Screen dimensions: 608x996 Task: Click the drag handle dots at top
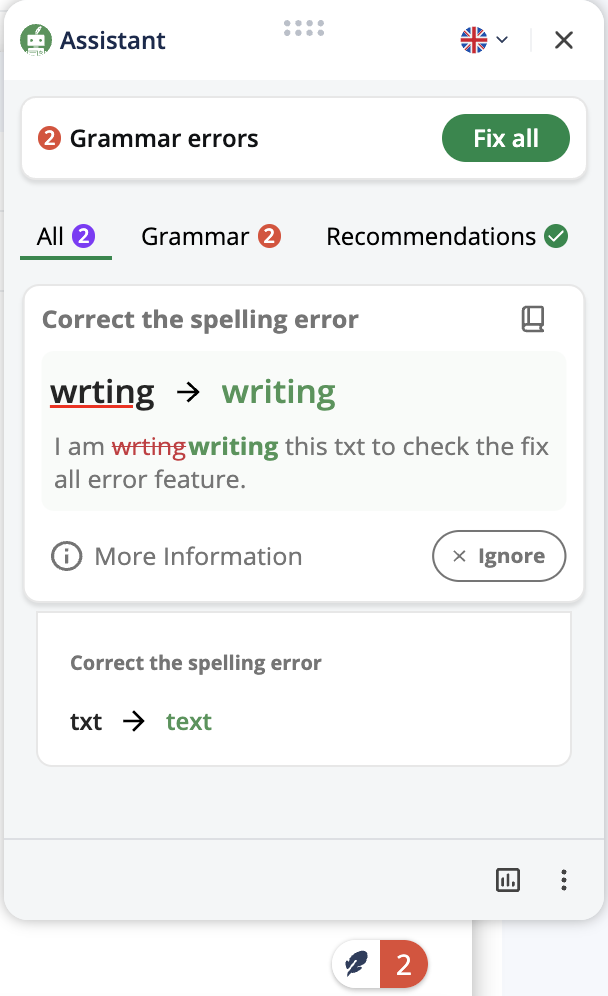pyautogui.click(x=304, y=28)
